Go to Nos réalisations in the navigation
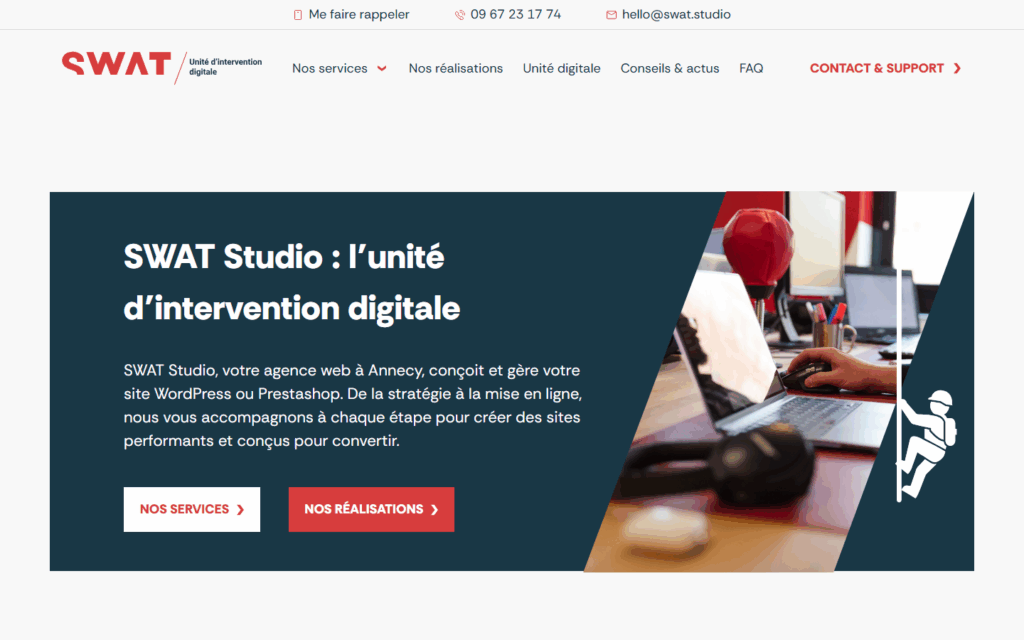This screenshot has width=1024, height=640. (x=456, y=69)
